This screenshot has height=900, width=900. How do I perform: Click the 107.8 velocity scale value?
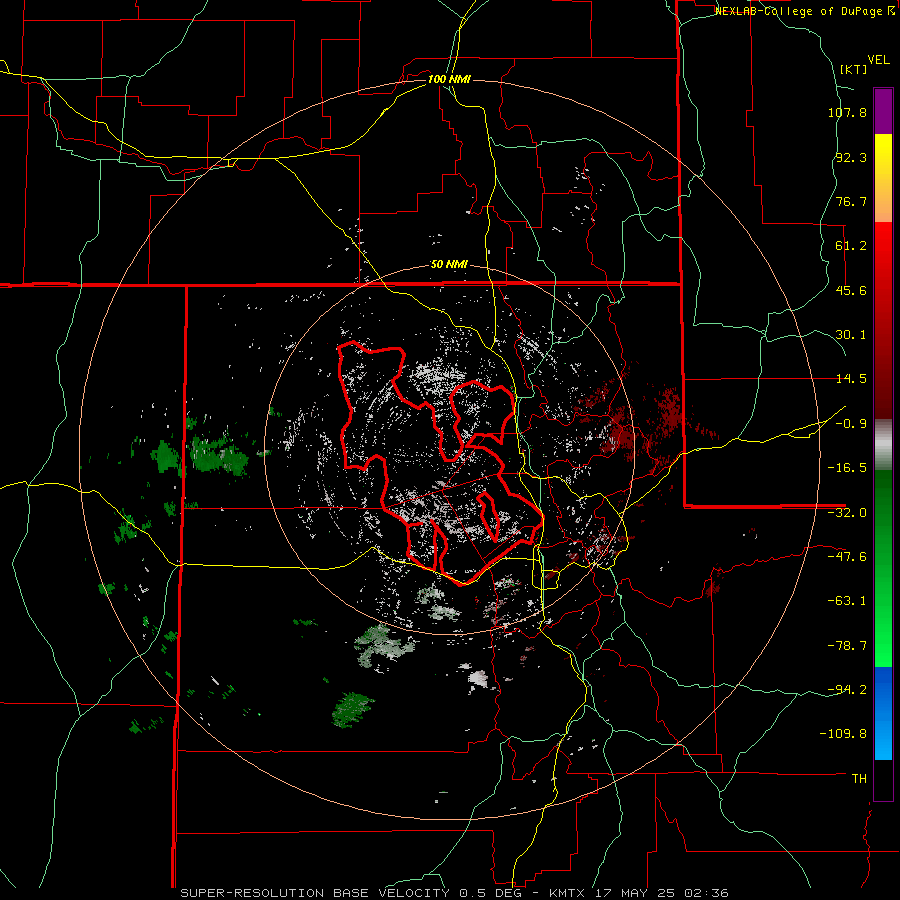click(847, 112)
